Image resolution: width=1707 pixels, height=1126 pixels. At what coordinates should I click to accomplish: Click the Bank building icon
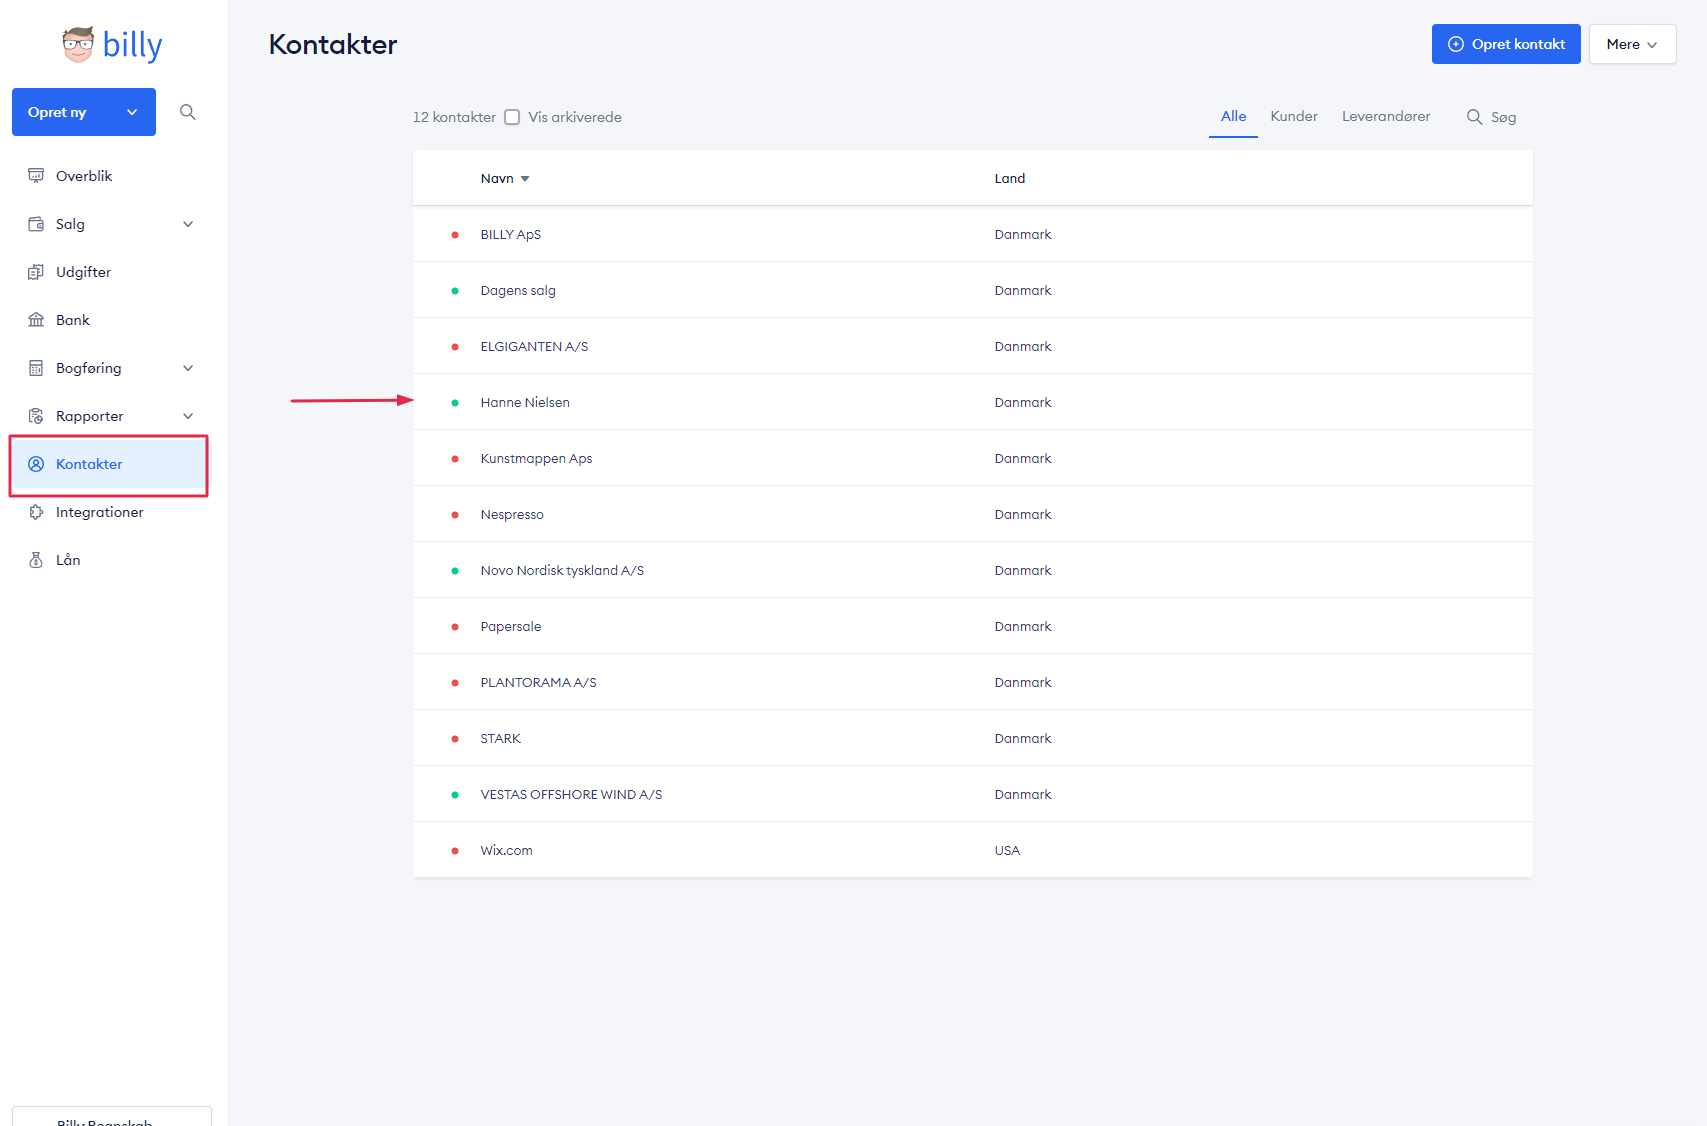pyautogui.click(x=36, y=320)
